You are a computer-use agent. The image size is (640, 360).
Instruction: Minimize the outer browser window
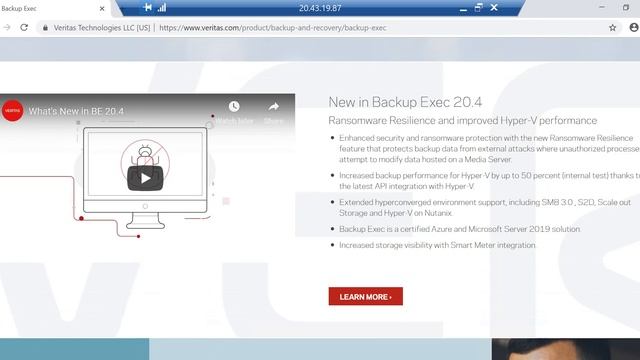(x=602, y=7)
